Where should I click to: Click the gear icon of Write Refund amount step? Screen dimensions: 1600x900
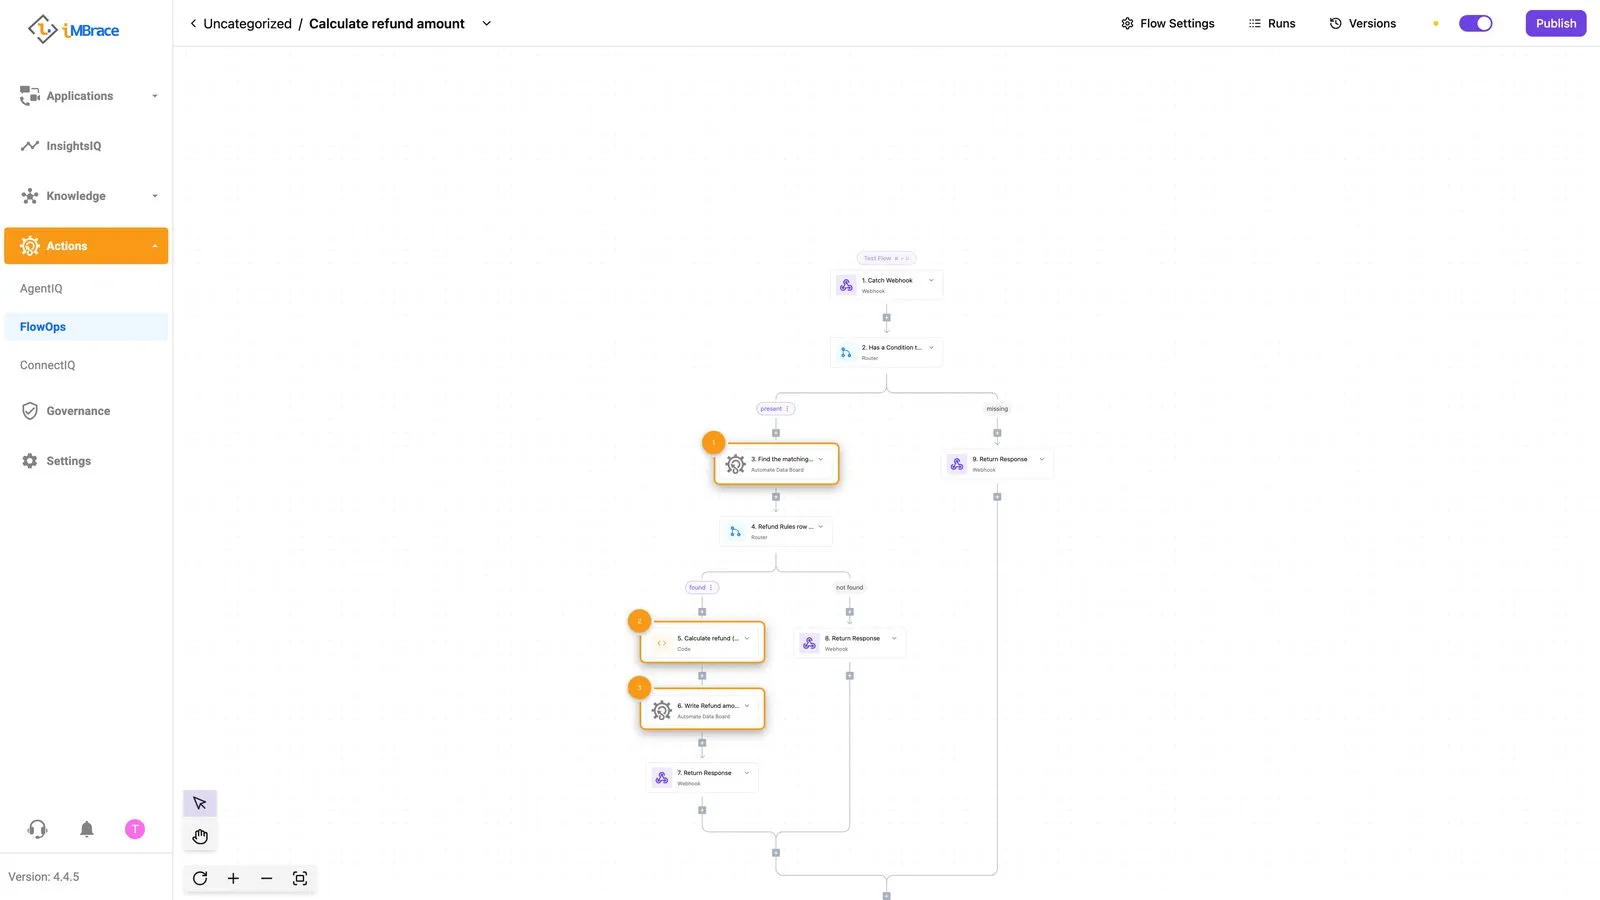pyautogui.click(x=661, y=710)
